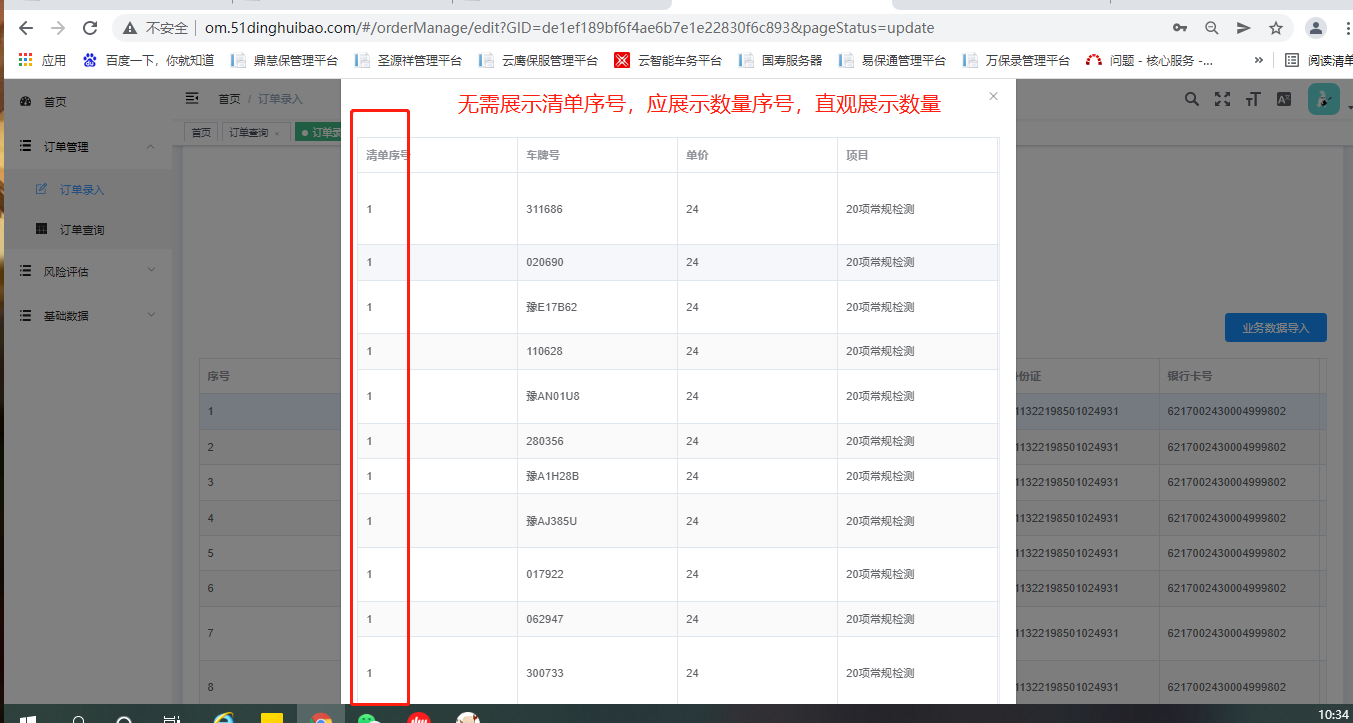Expand the 风险评估 sidebar menu
Image resolution: width=1353 pixels, height=723 pixels.
point(87,271)
